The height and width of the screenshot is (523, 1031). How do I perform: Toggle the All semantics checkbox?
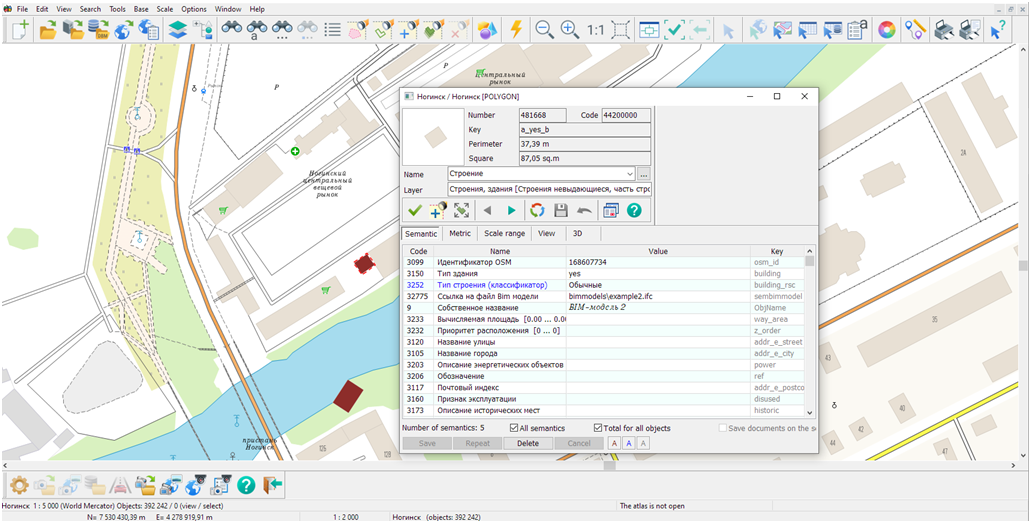514,428
